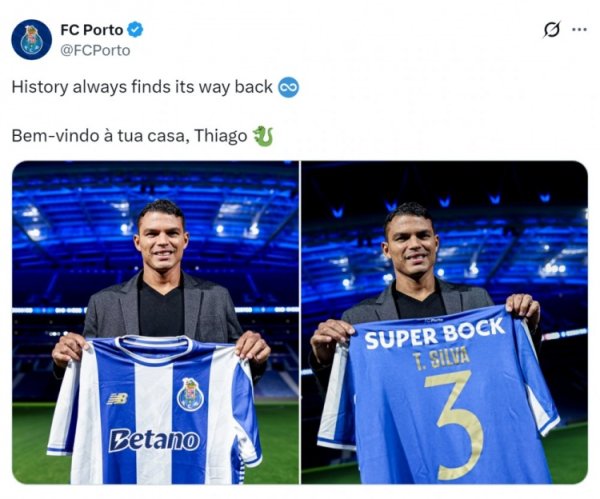This screenshot has width=600, height=499.
Task: Click the T. Silva name on jersey
Action: click(442, 359)
